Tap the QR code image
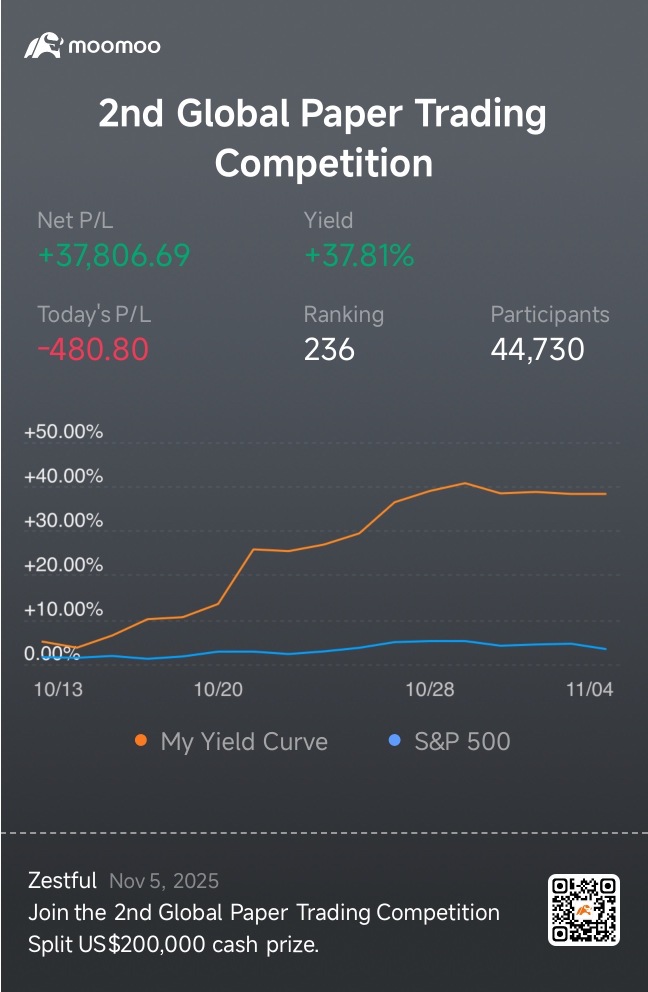648x992 pixels. coord(584,909)
